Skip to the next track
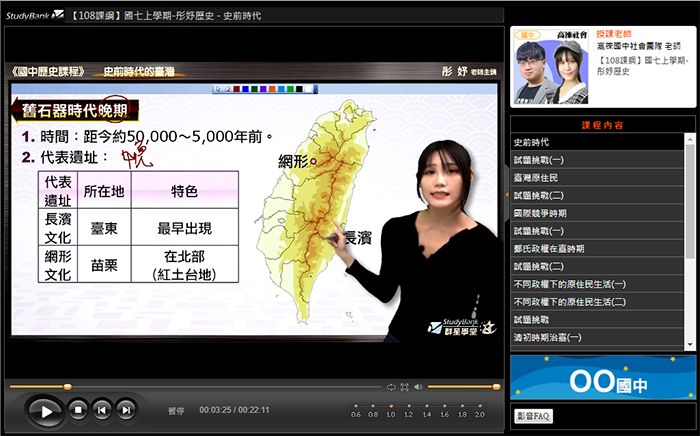700x436 pixels. (x=125, y=409)
